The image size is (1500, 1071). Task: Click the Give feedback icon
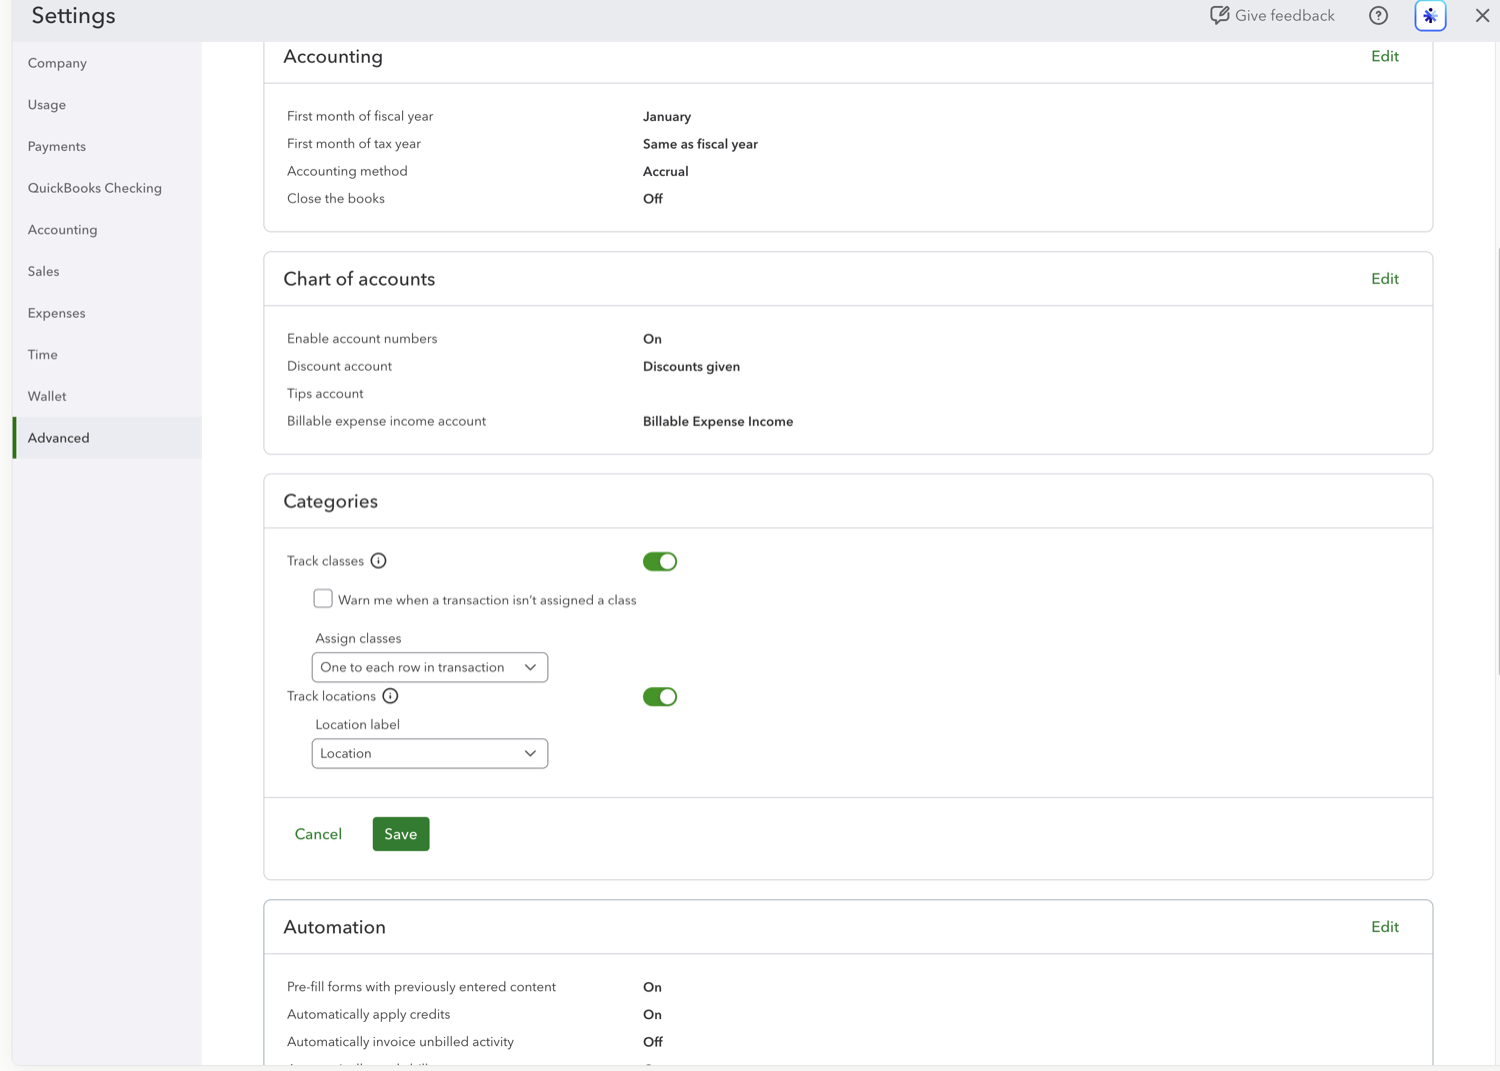[x=1219, y=15]
